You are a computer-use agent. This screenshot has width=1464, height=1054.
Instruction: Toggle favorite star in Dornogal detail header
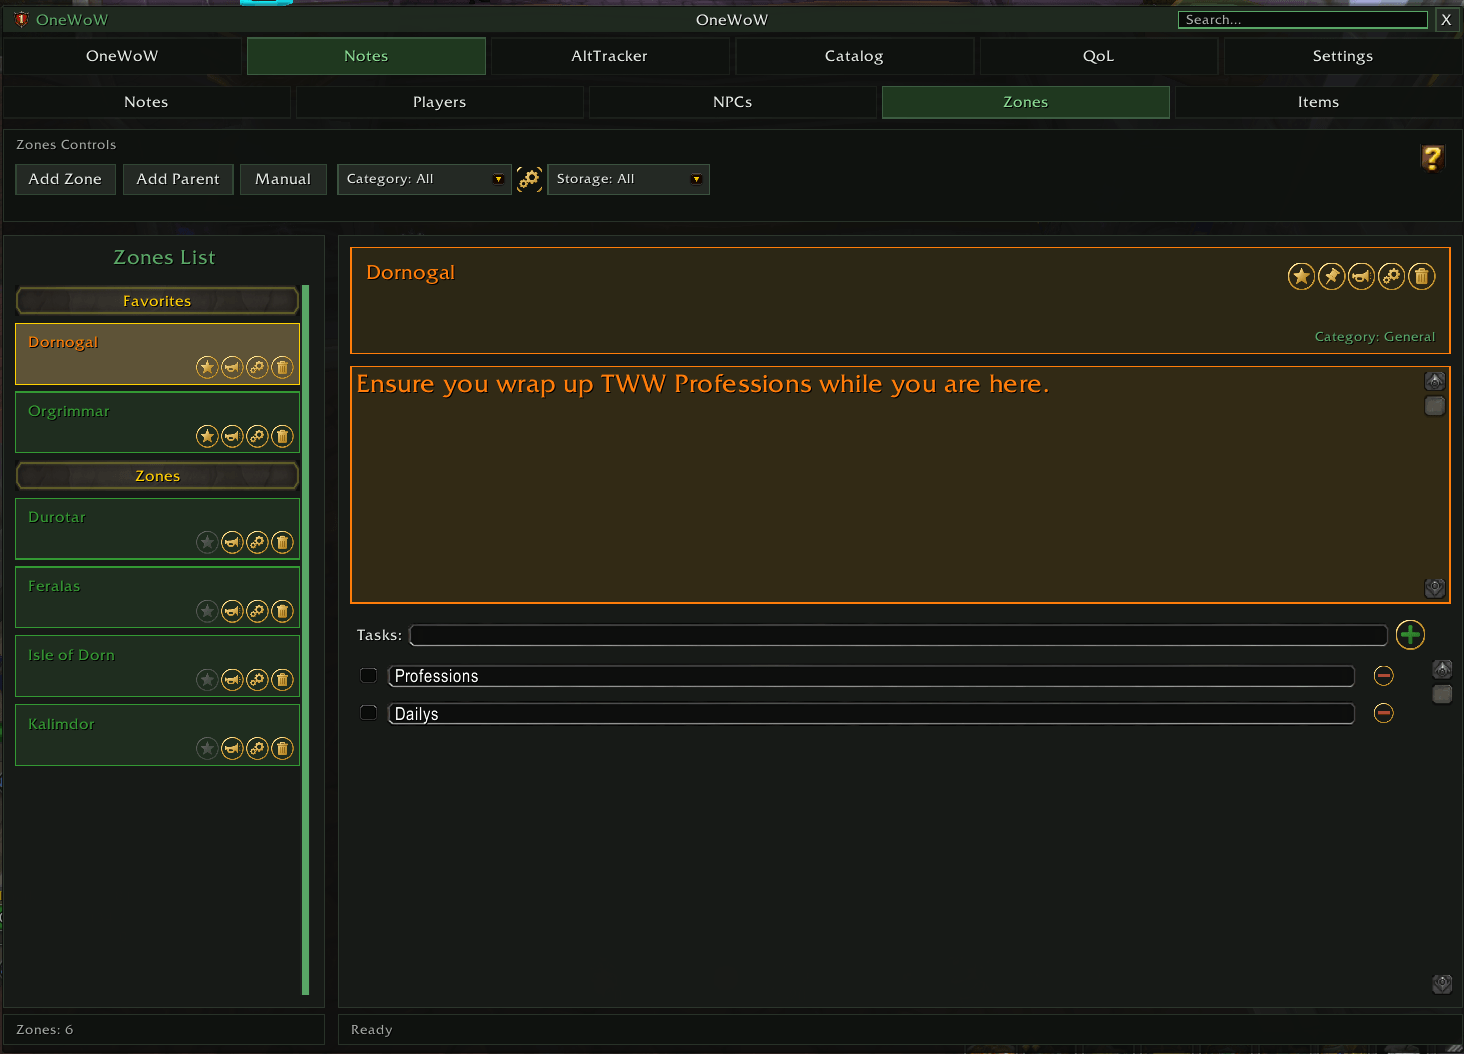tap(1301, 276)
